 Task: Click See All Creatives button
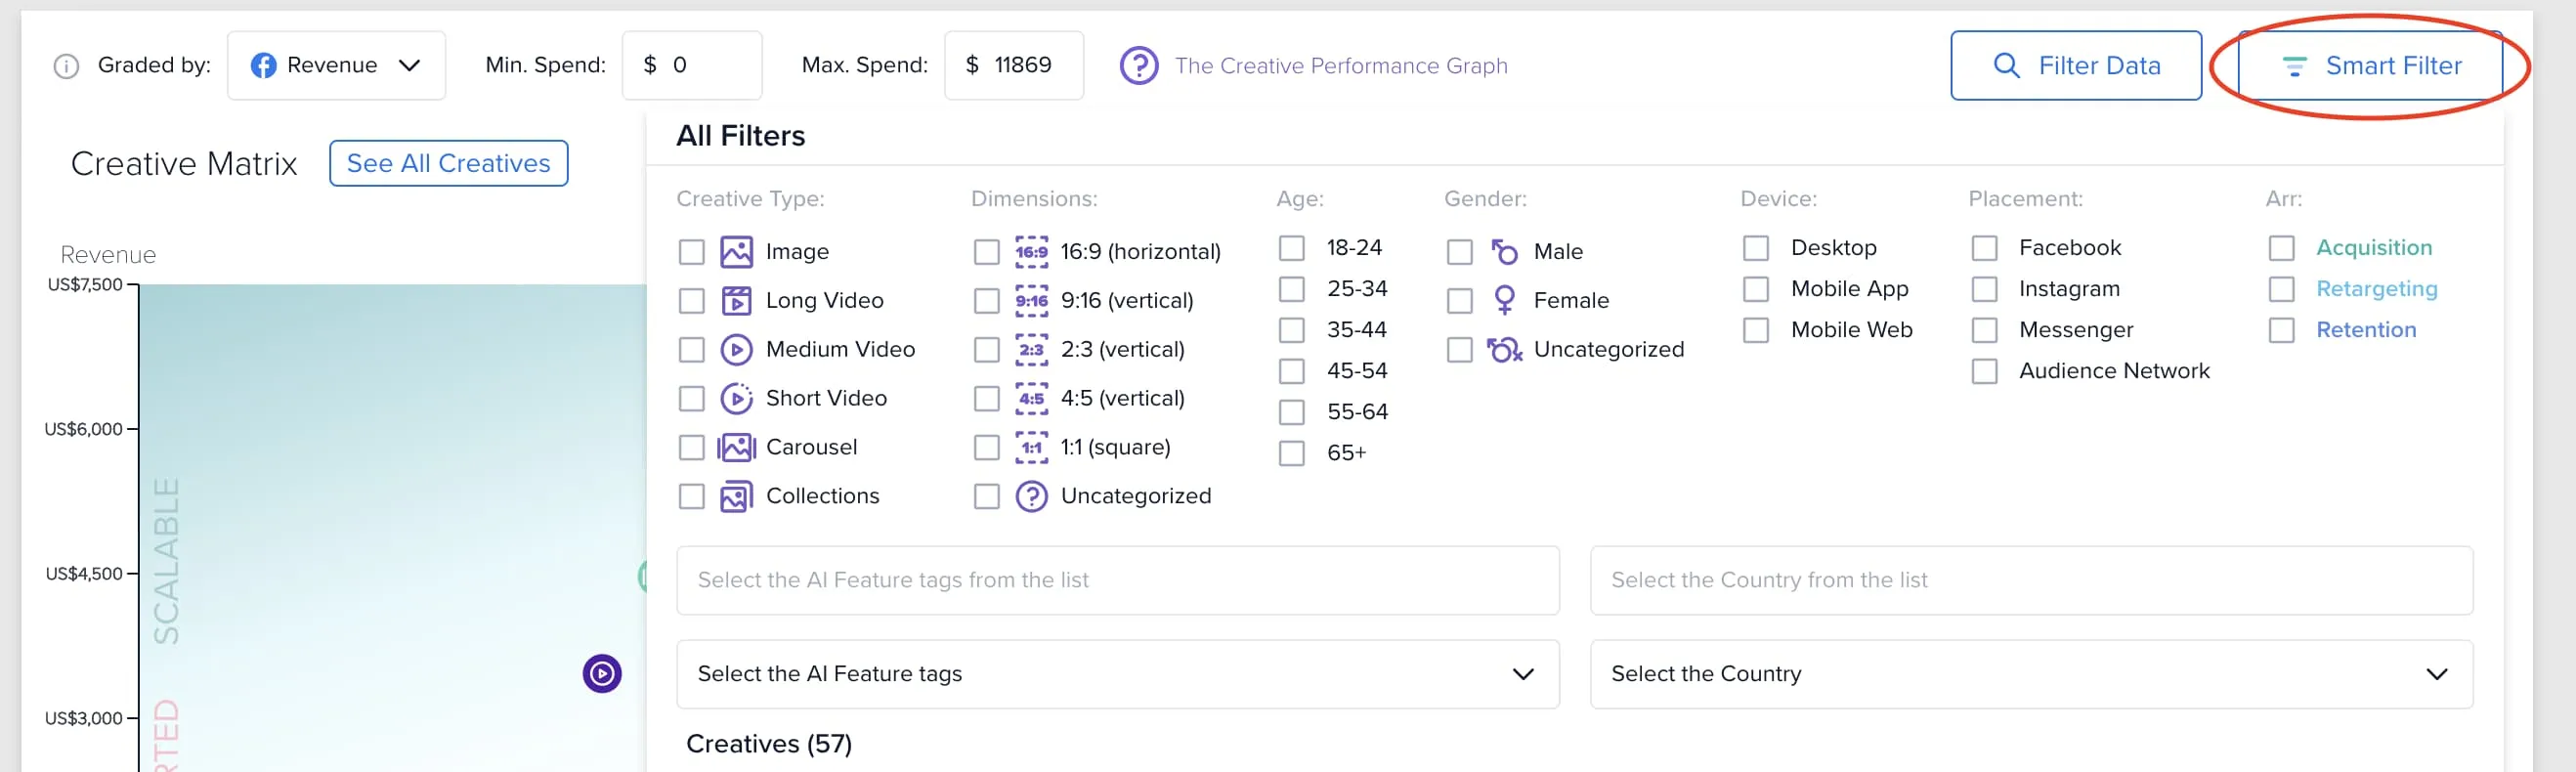448,164
